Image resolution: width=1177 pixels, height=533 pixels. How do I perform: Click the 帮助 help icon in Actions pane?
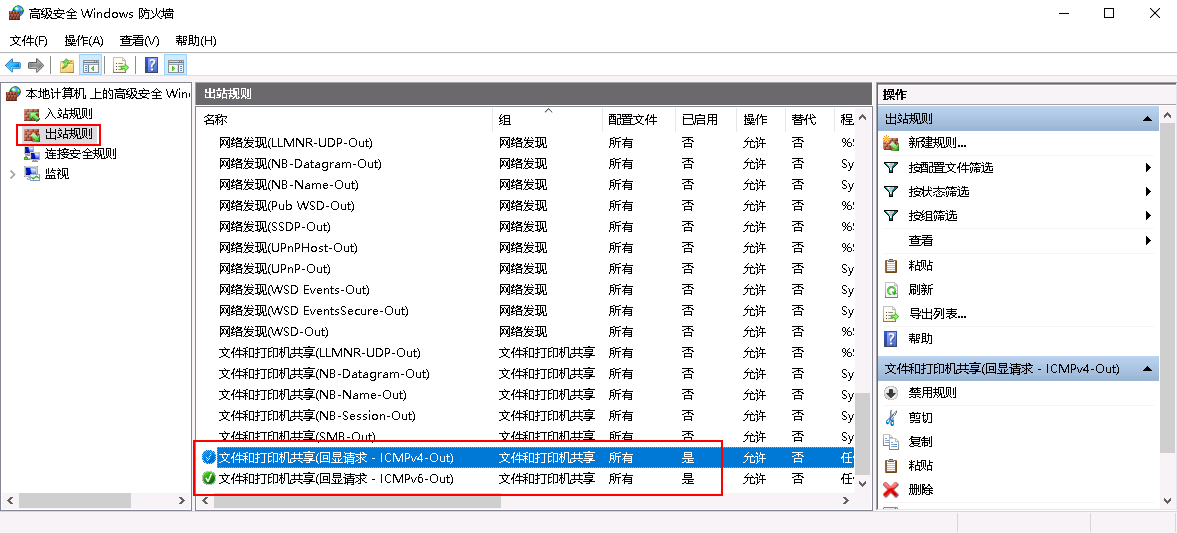coord(891,339)
